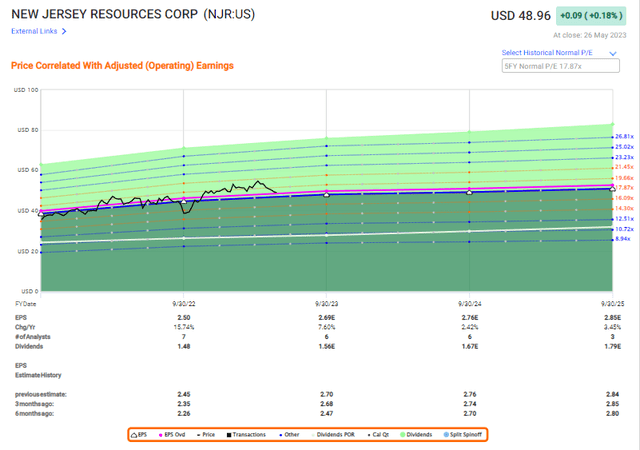Click the EPS value 2.50
Viewport: 640px width, 450px height.
[x=184, y=318]
